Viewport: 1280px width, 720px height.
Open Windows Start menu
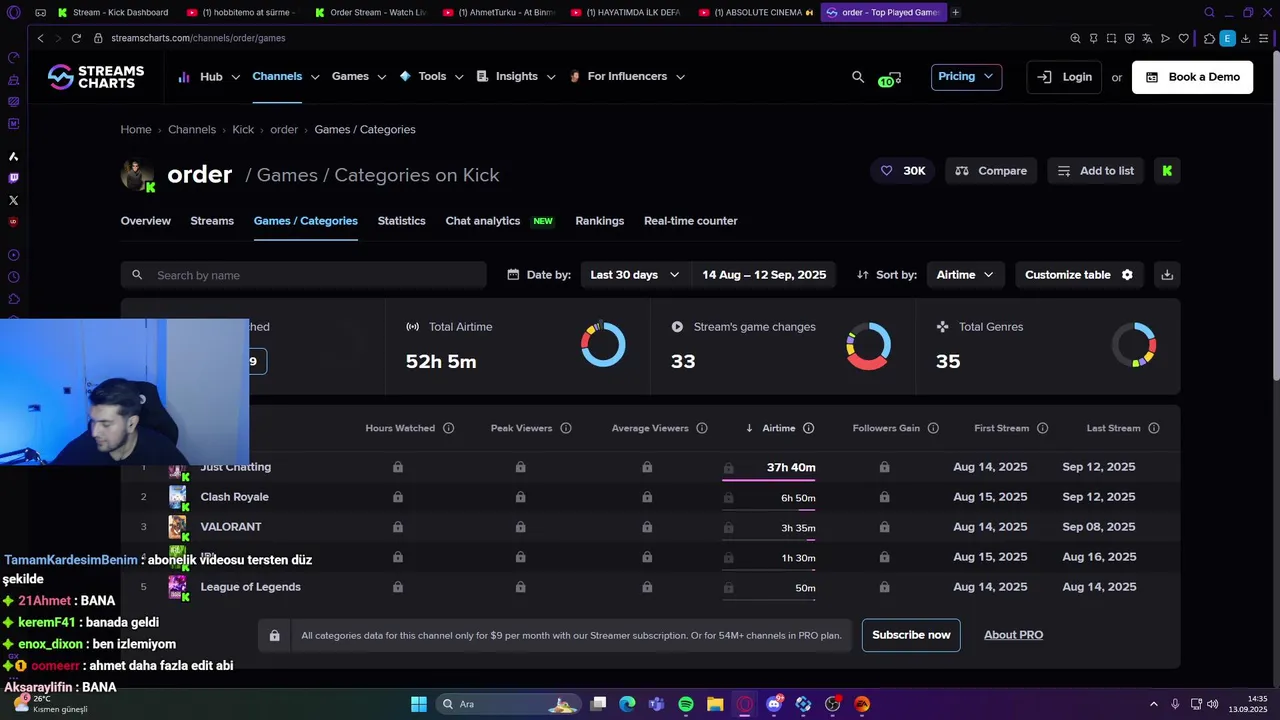tap(419, 704)
